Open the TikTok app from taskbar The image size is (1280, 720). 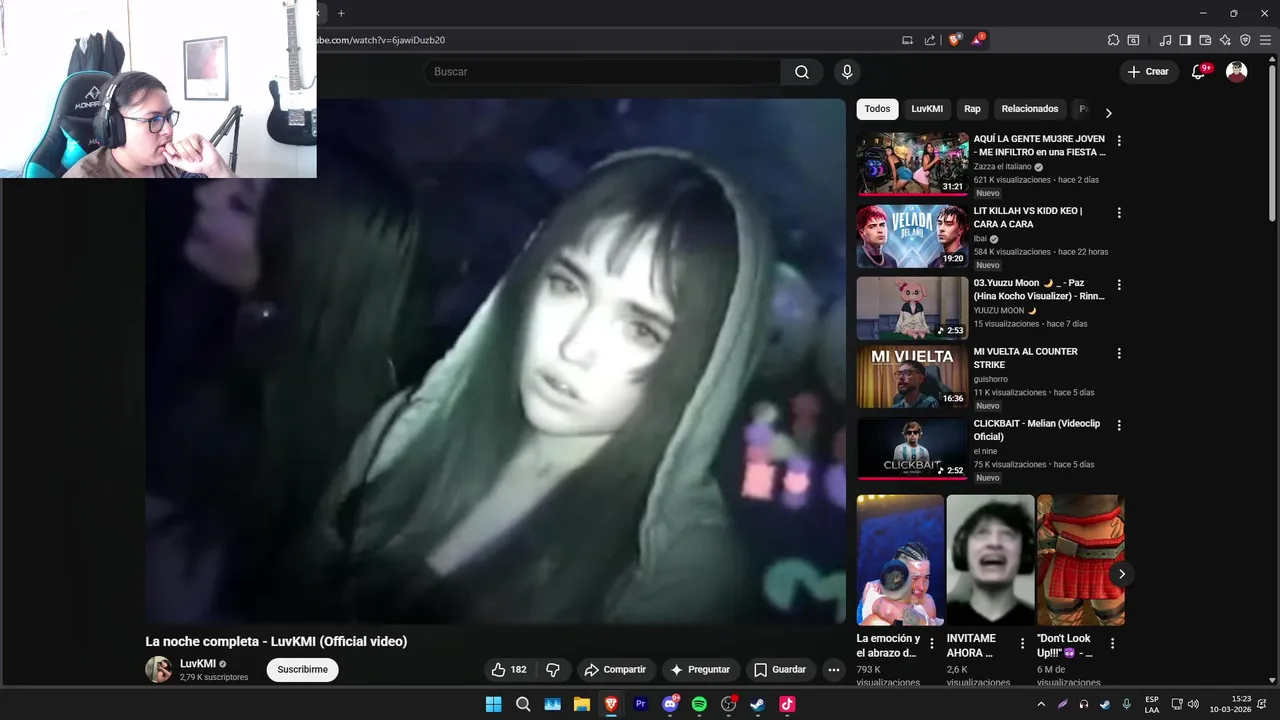[787, 704]
